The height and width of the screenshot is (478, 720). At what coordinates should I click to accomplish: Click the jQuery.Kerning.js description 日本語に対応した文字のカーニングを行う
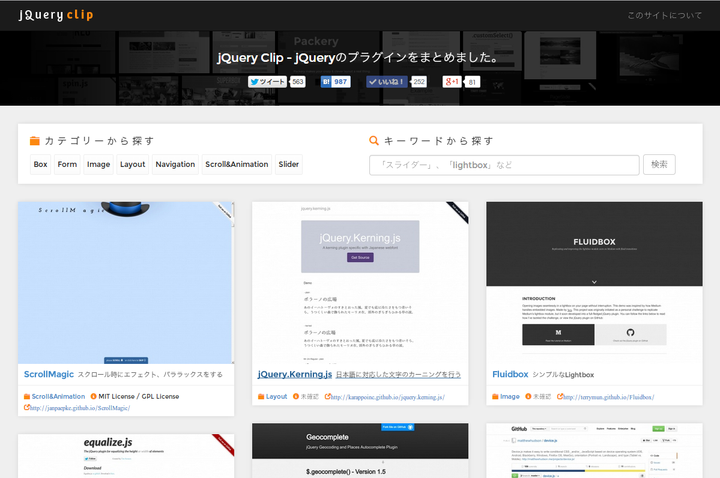pos(398,375)
